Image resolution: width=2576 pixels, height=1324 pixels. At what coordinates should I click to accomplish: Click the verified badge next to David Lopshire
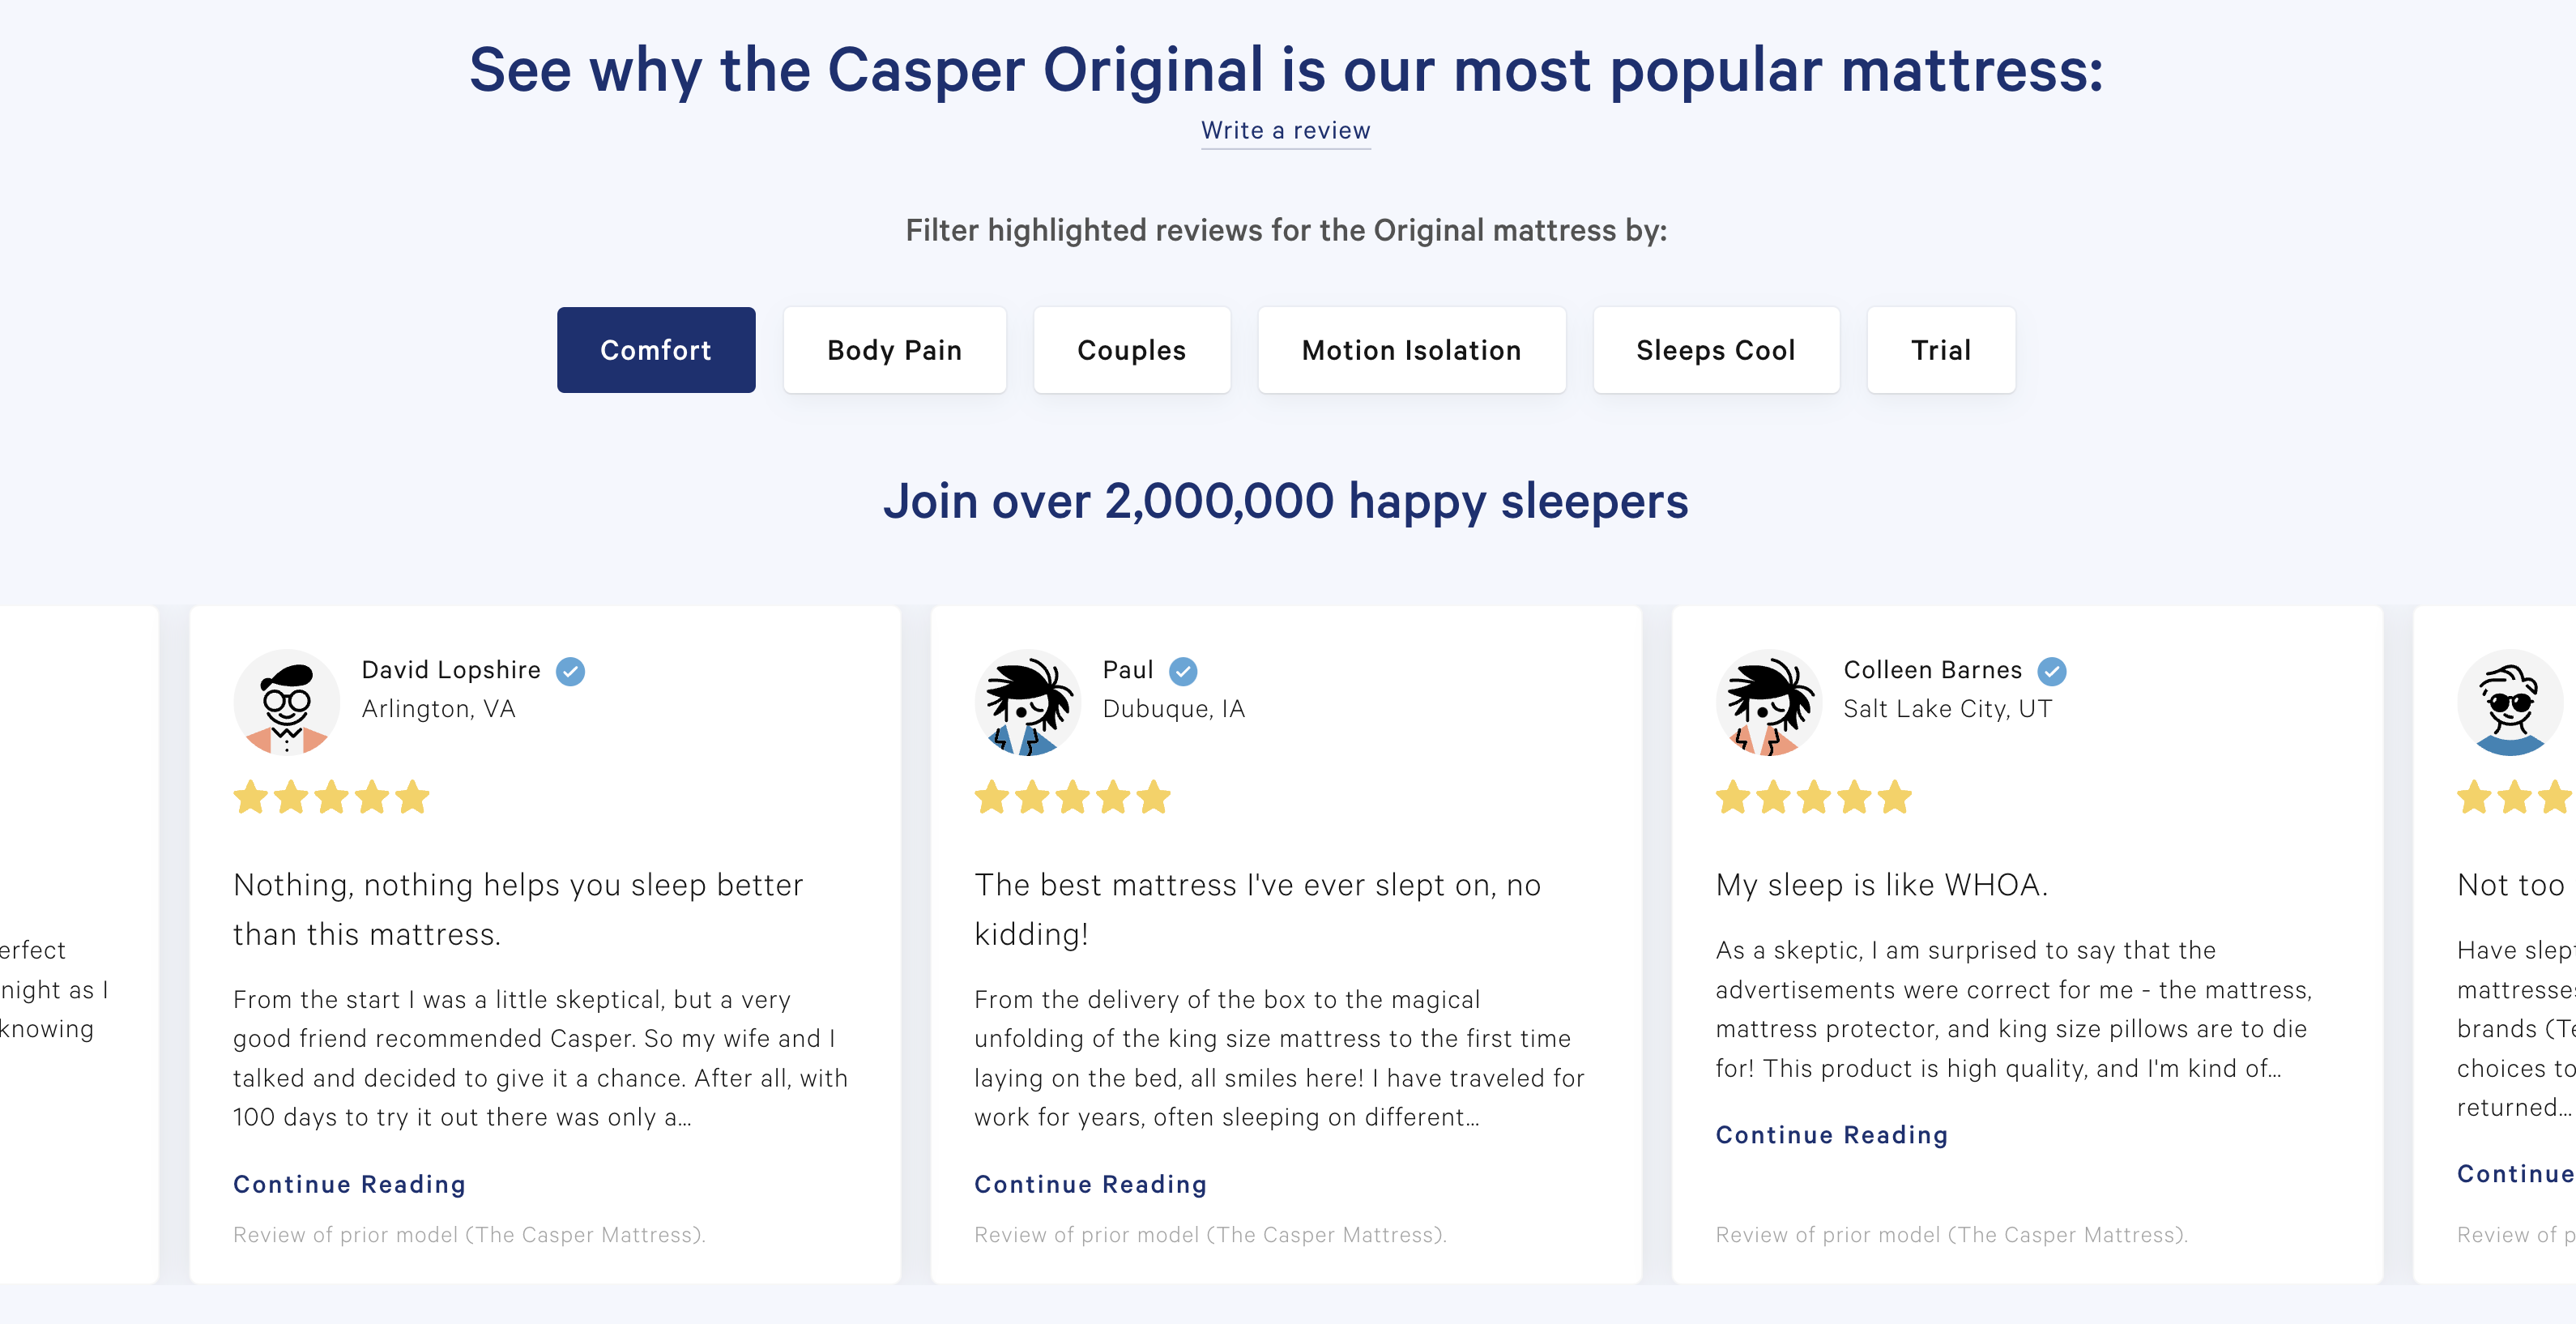[571, 672]
